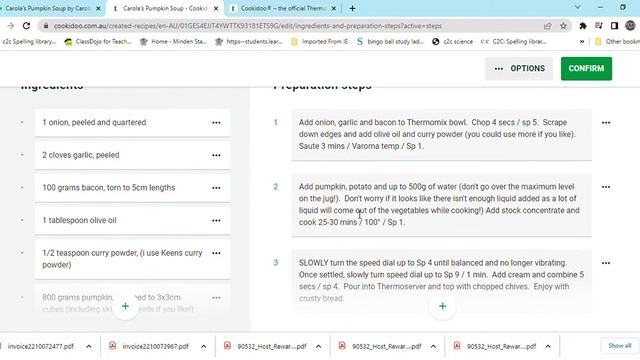The height and width of the screenshot is (360, 640).
Task: Open options menu for preparation step 2
Action: click(606, 187)
